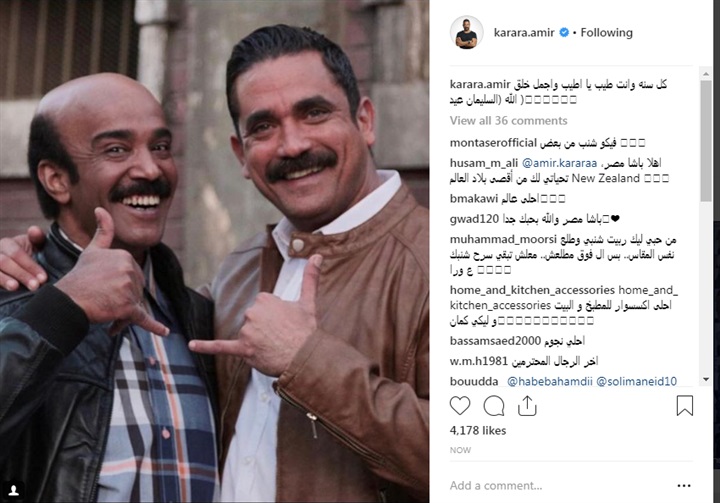
Task: Open karara.amir profile picture
Action: pyautogui.click(x=467, y=33)
